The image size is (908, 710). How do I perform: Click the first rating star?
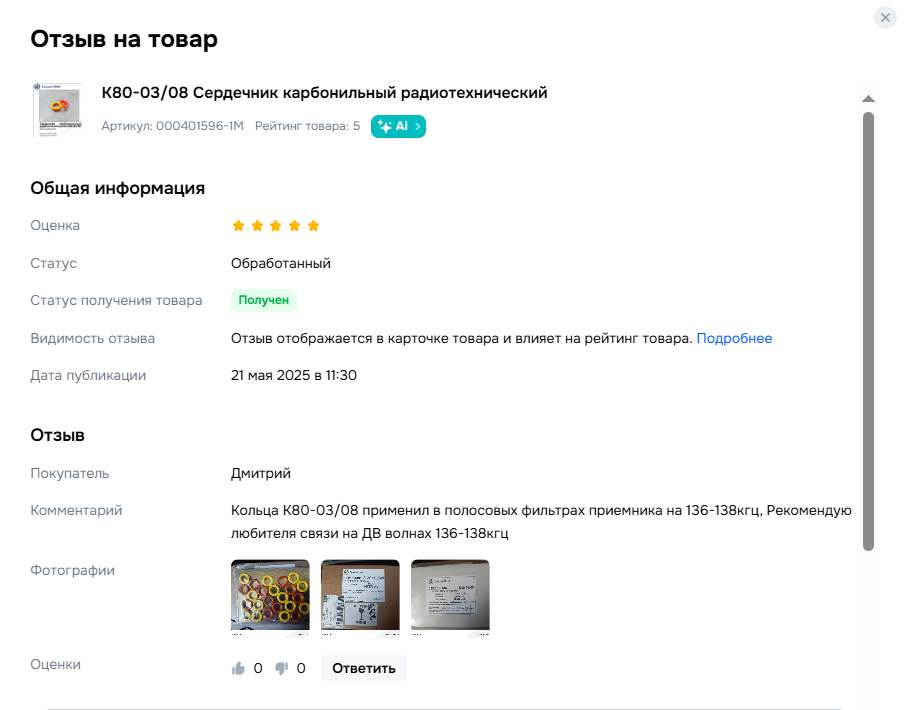pyautogui.click(x=238, y=226)
